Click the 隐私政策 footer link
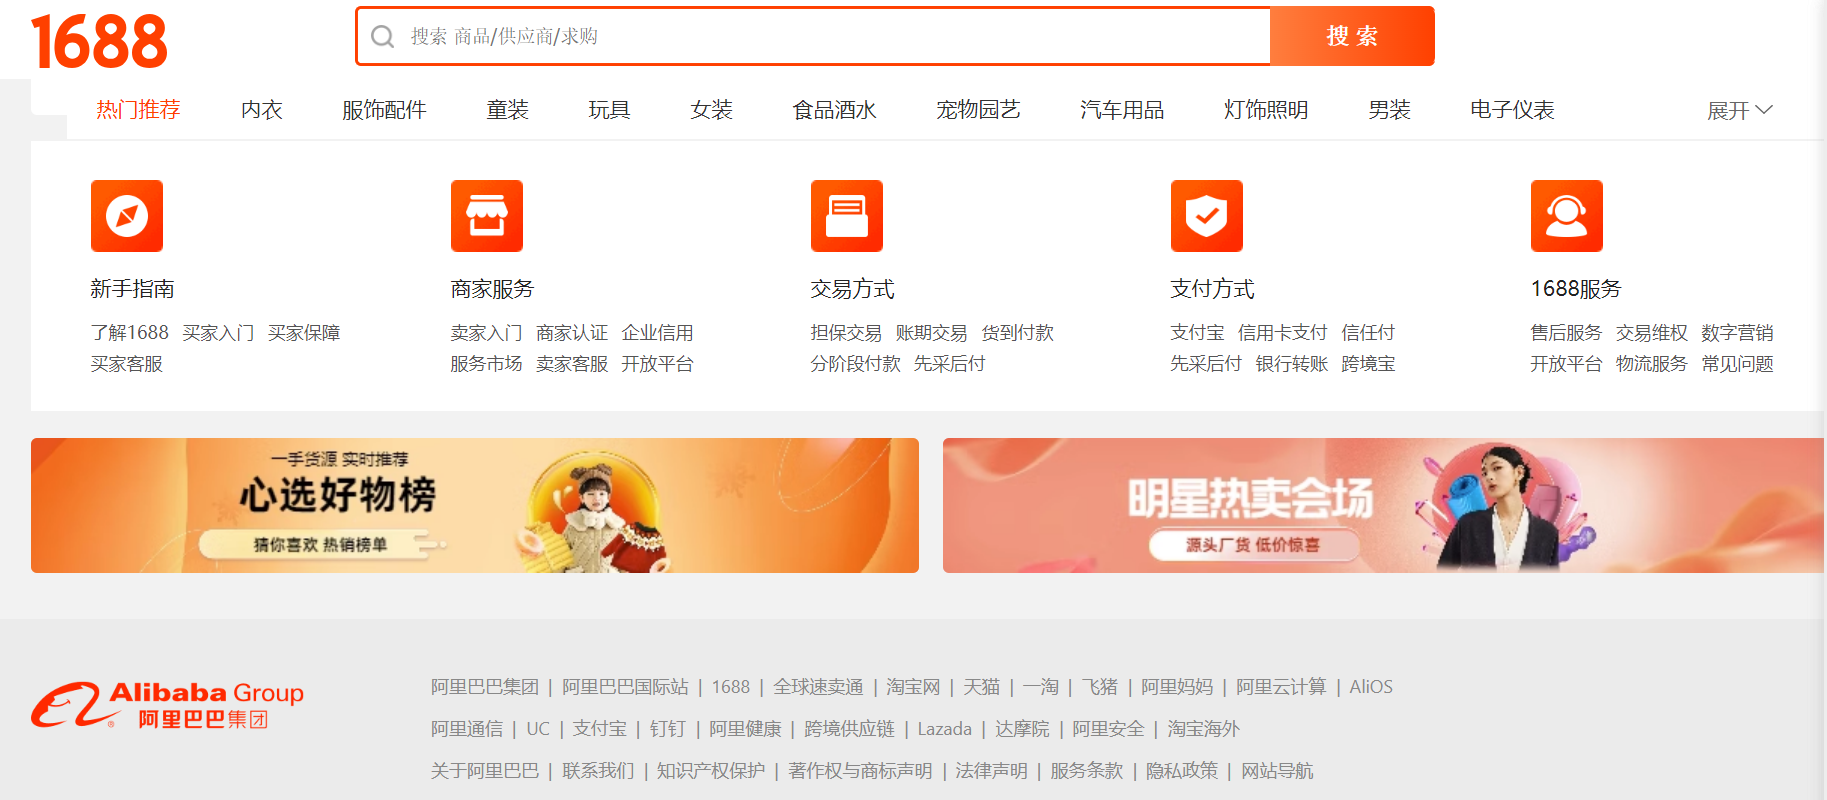Viewport: 1827px width, 800px height. [x=1182, y=771]
